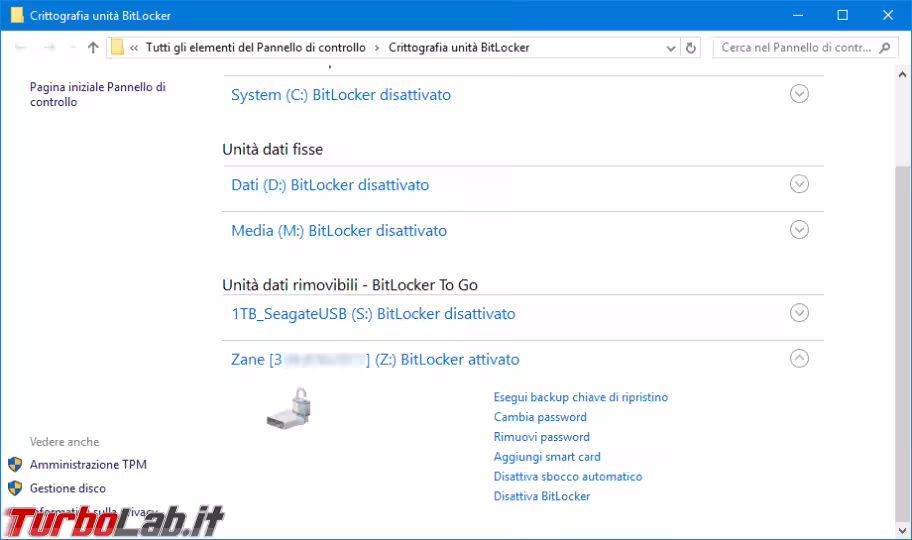Click the search magnifier icon
Image resolution: width=912 pixels, height=540 pixels.
coord(885,48)
